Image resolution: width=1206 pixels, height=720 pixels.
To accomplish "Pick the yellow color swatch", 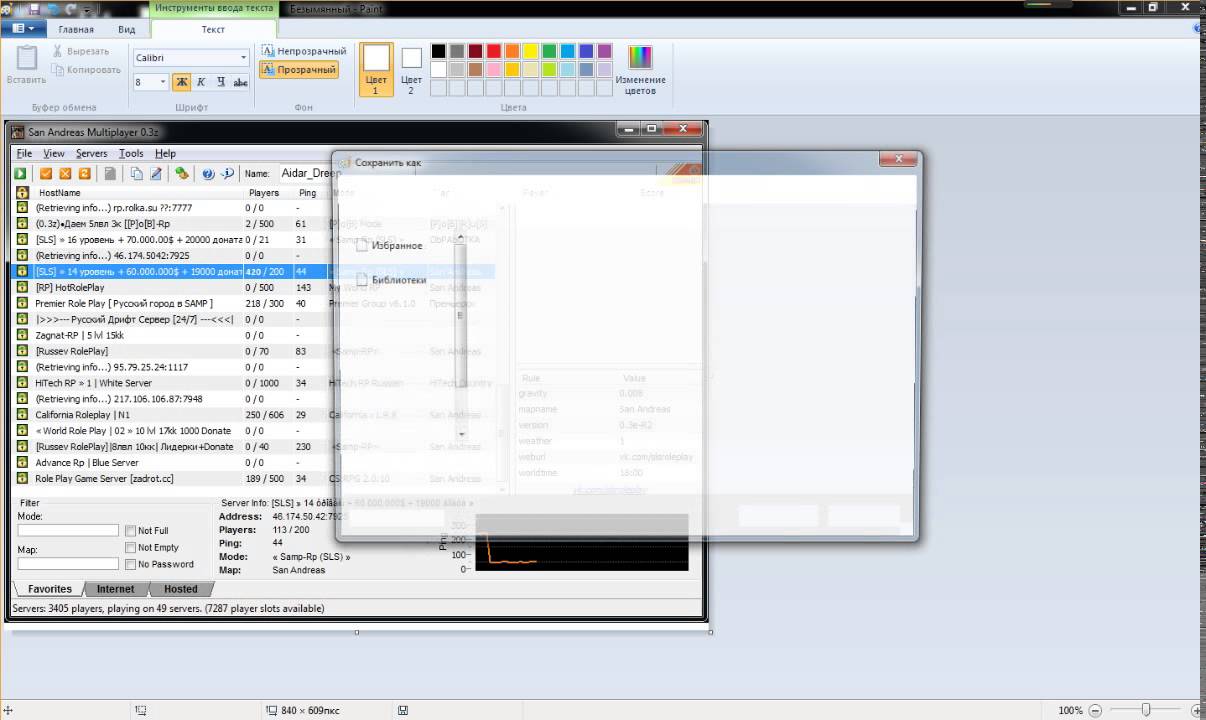I will point(530,51).
